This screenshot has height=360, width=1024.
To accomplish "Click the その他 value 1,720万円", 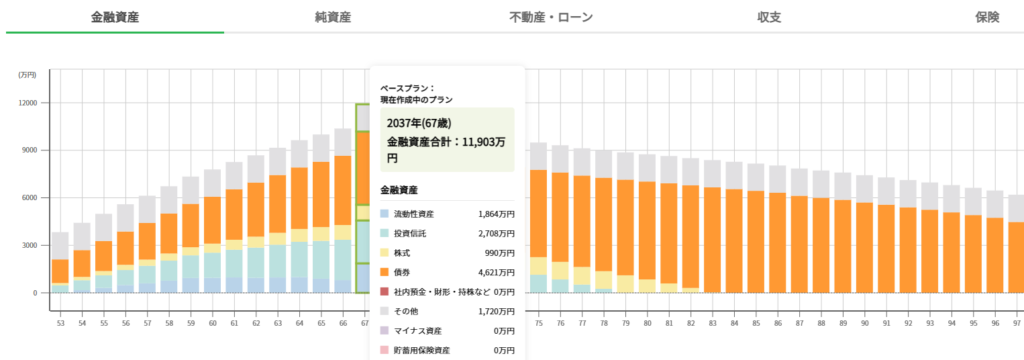I will pyautogui.click(x=496, y=312).
